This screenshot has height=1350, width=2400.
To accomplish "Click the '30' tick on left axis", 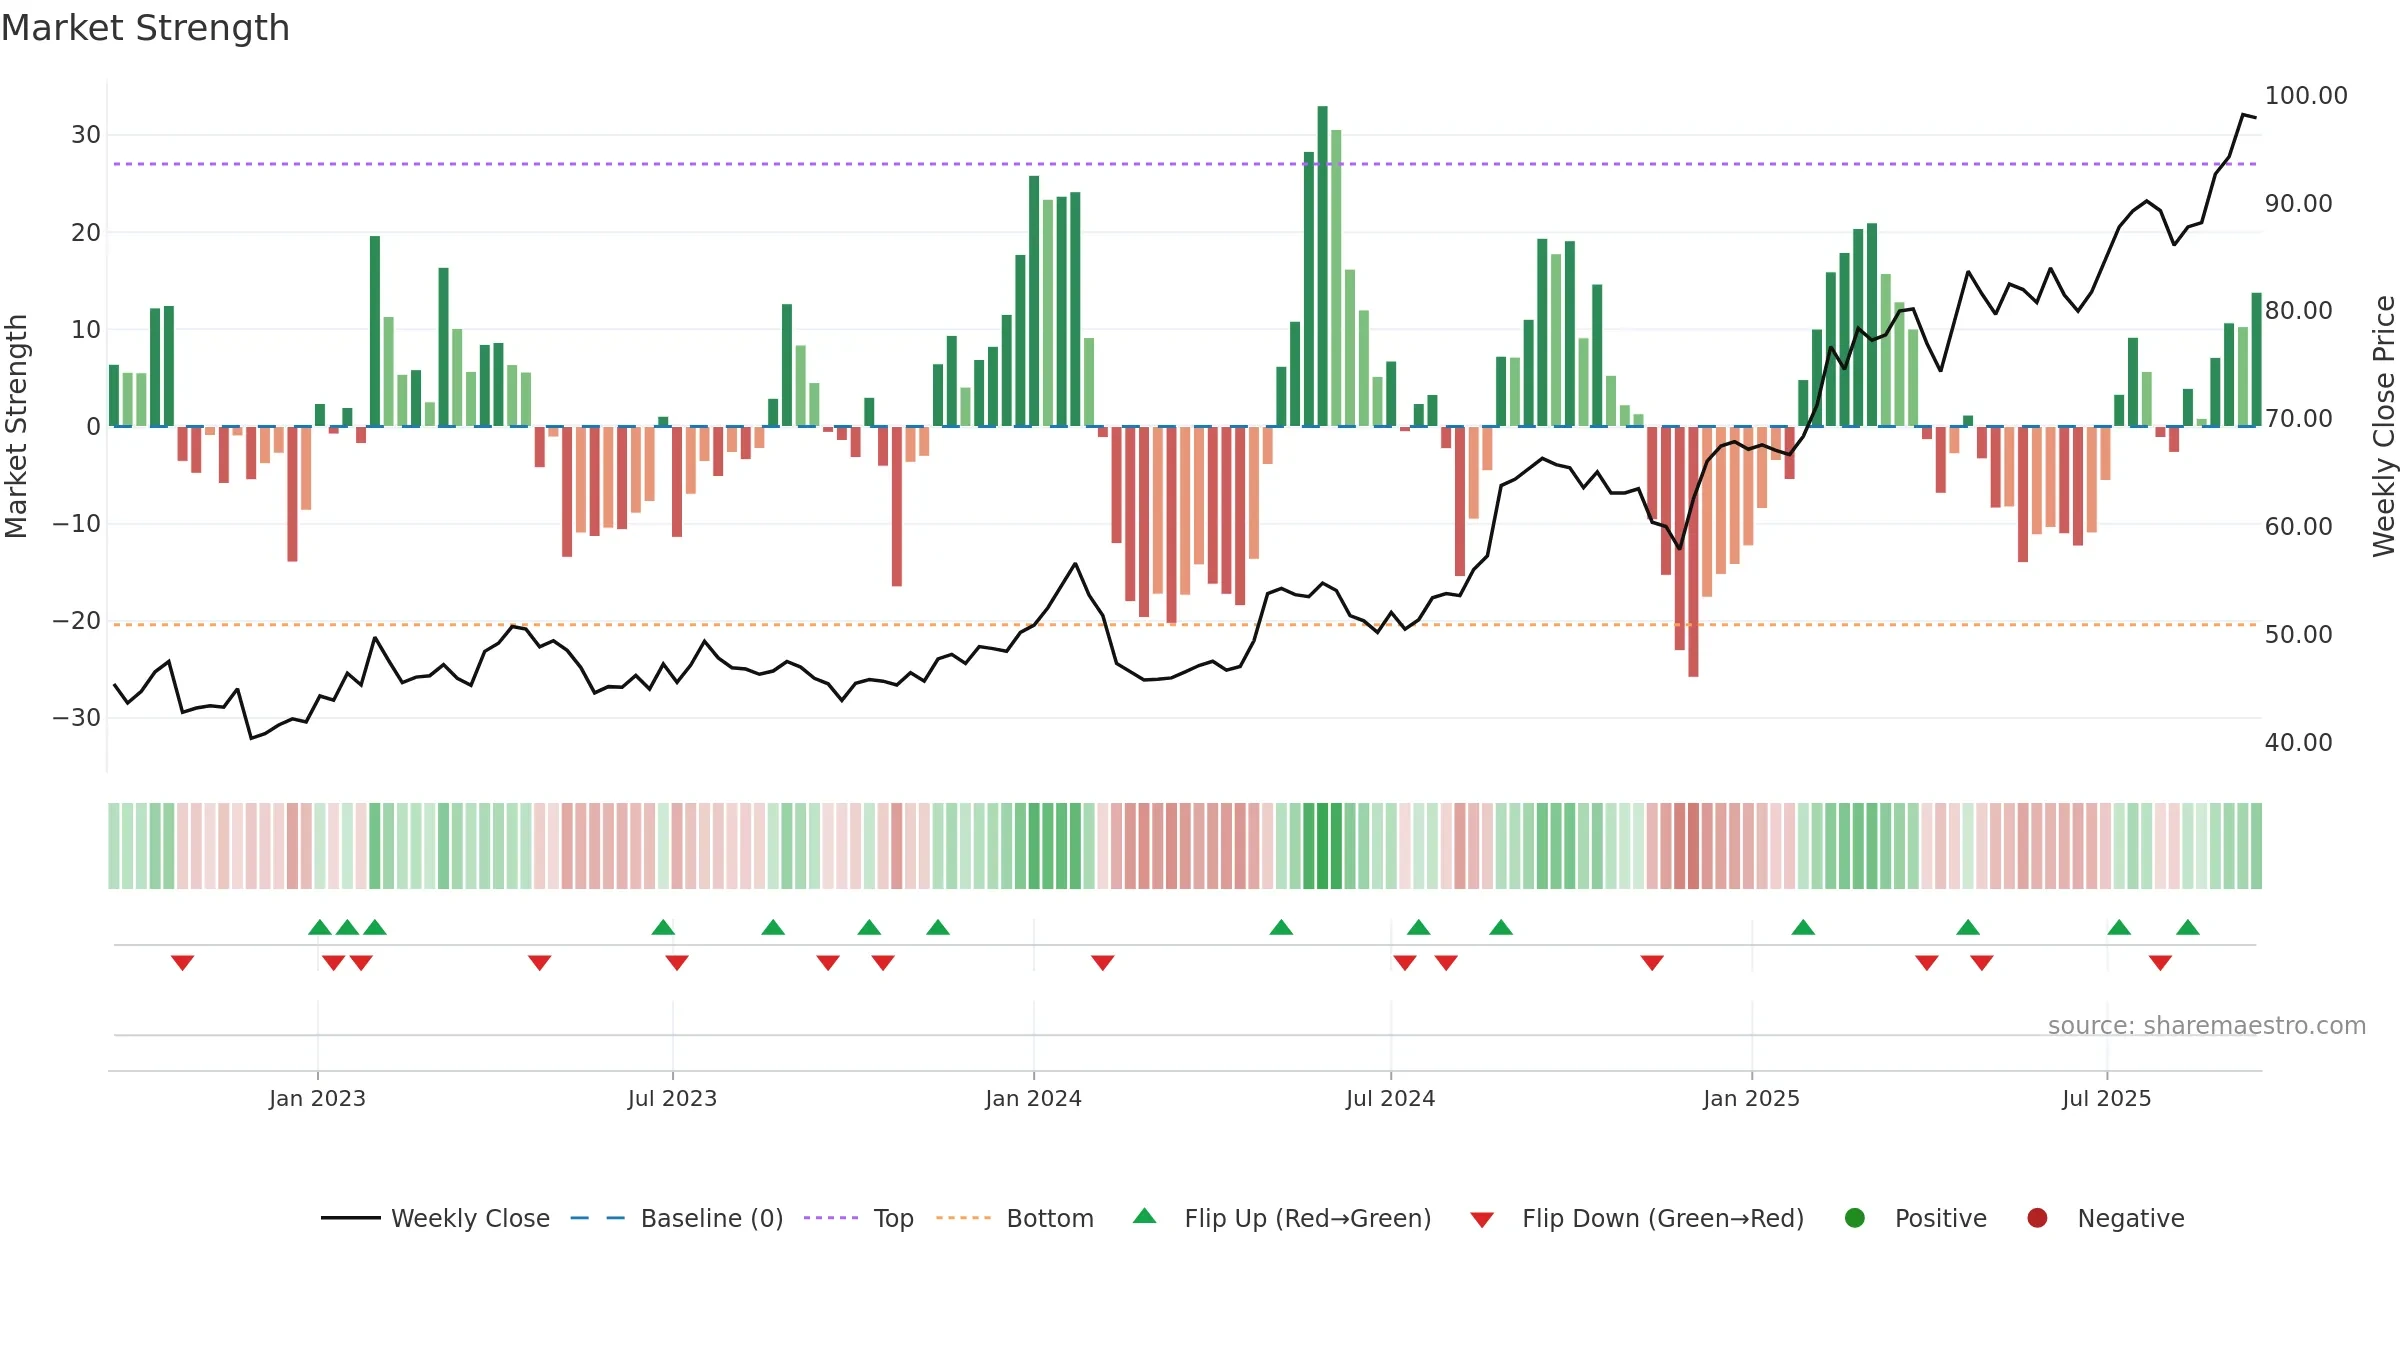I will pos(86,135).
